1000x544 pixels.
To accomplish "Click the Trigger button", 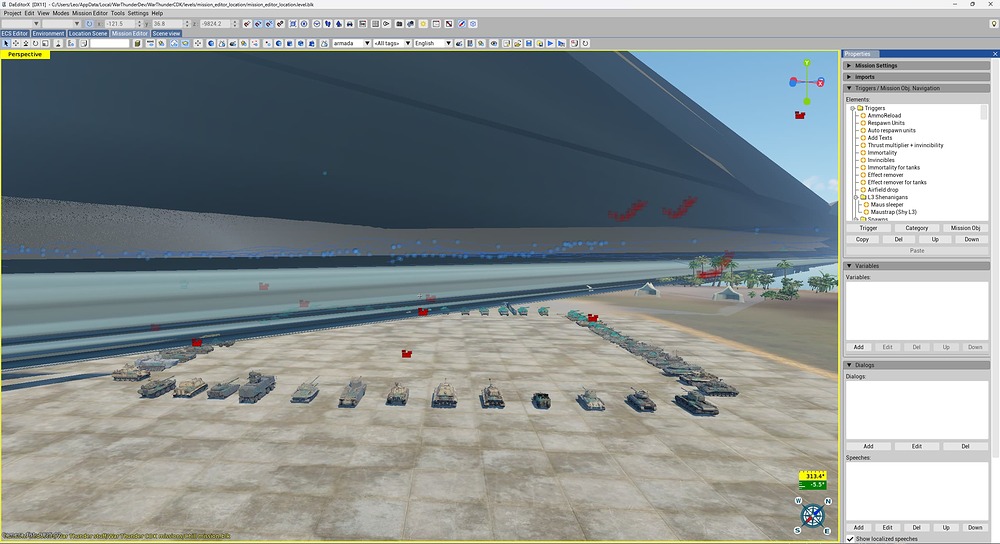I will [x=868, y=228].
